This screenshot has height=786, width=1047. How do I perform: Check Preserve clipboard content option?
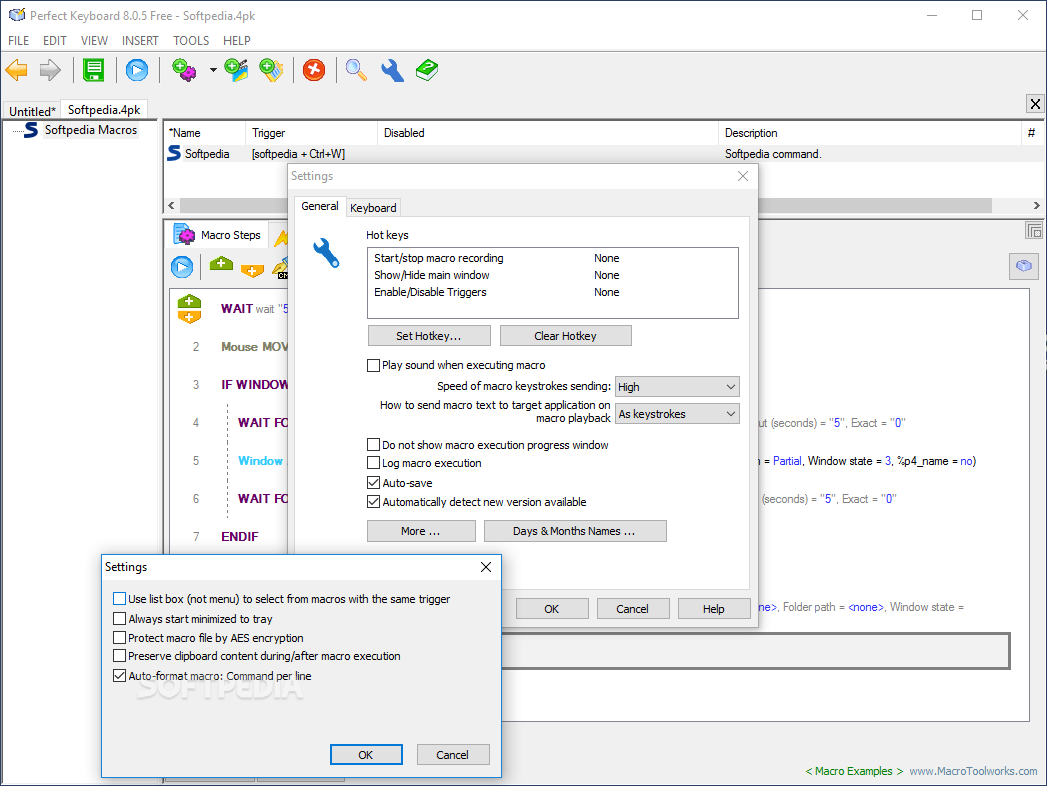[120, 656]
